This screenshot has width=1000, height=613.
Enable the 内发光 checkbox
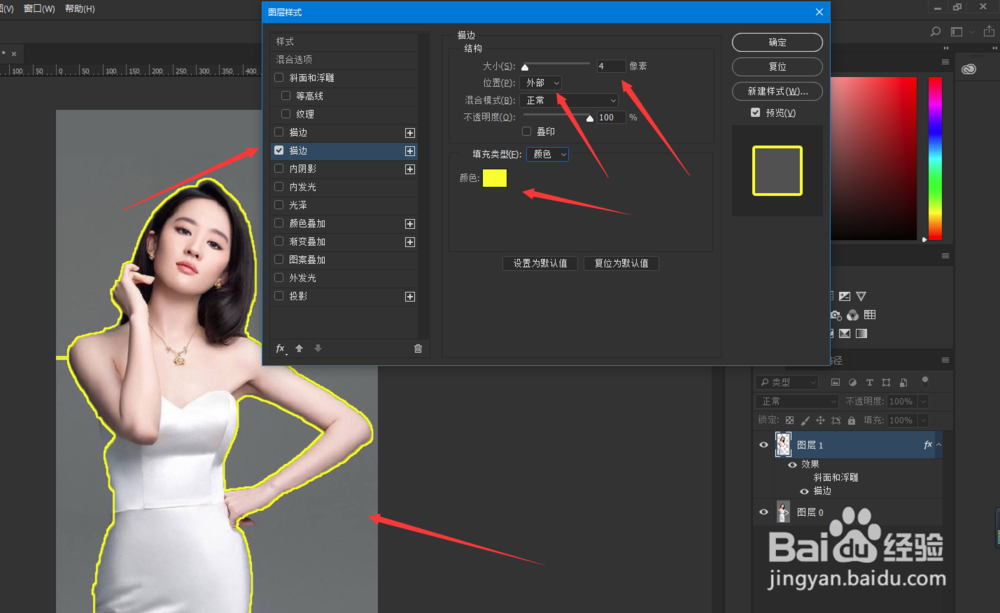[279, 187]
